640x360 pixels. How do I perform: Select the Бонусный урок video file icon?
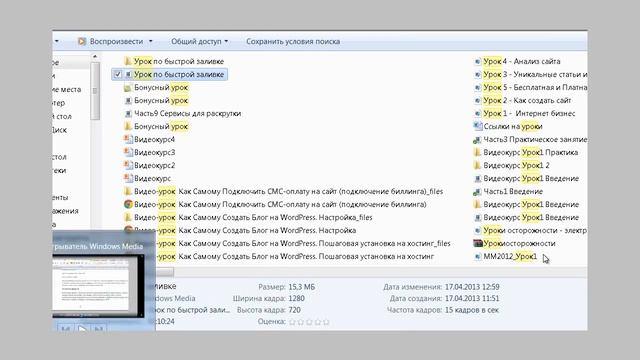click(128, 100)
